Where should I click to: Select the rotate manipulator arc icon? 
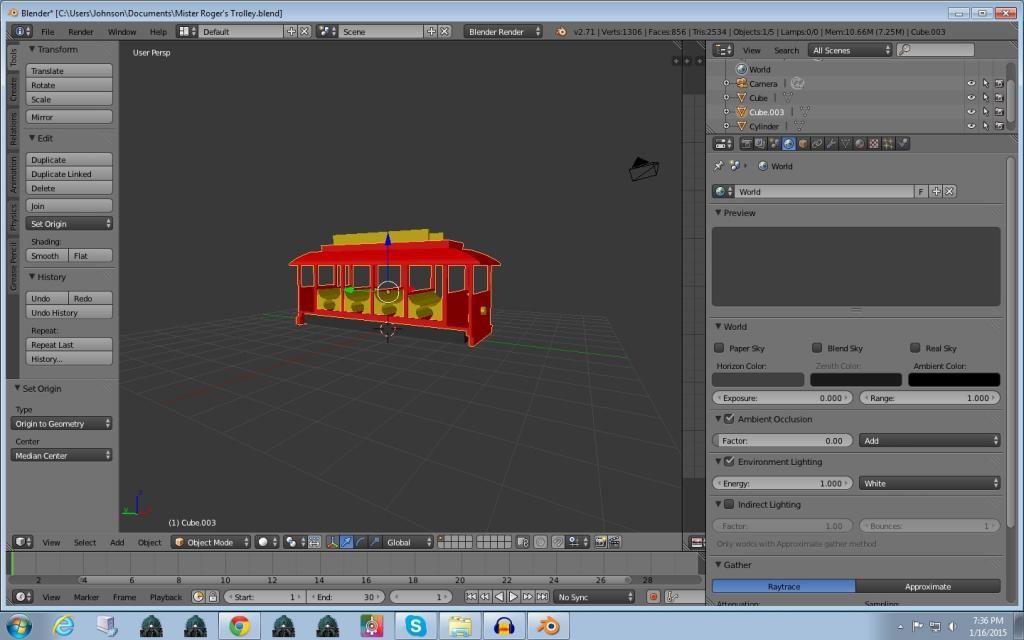[360, 542]
